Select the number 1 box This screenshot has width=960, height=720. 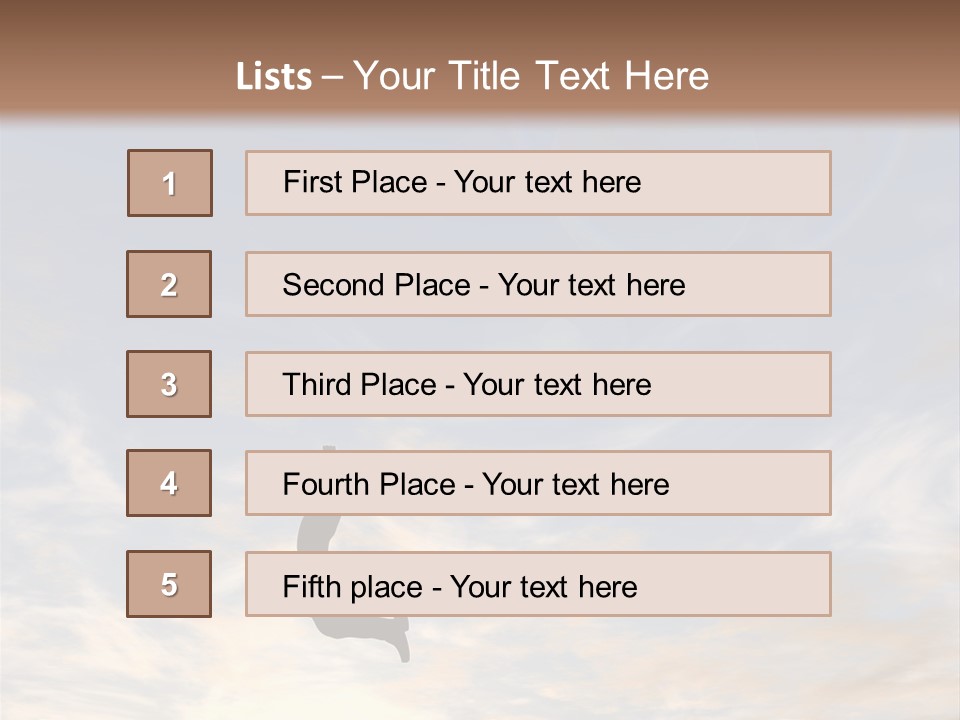click(x=170, y=183)
